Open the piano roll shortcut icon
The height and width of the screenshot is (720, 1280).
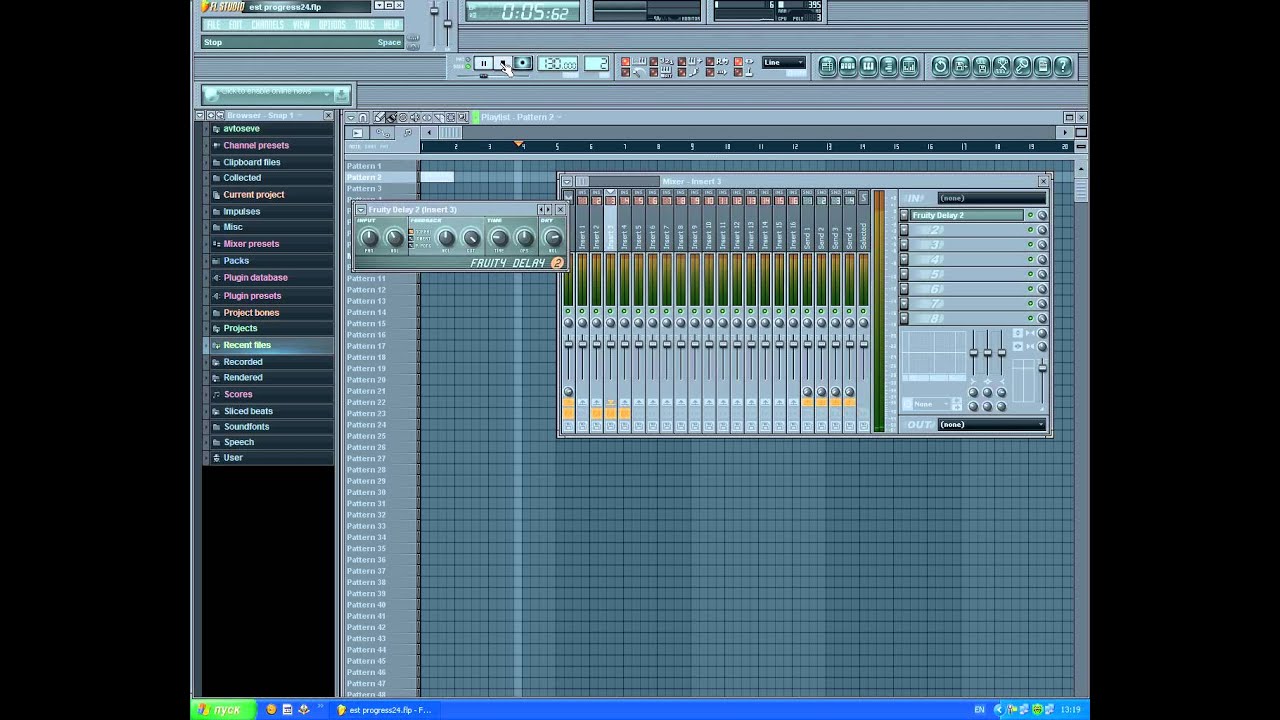tap(868, 67)
